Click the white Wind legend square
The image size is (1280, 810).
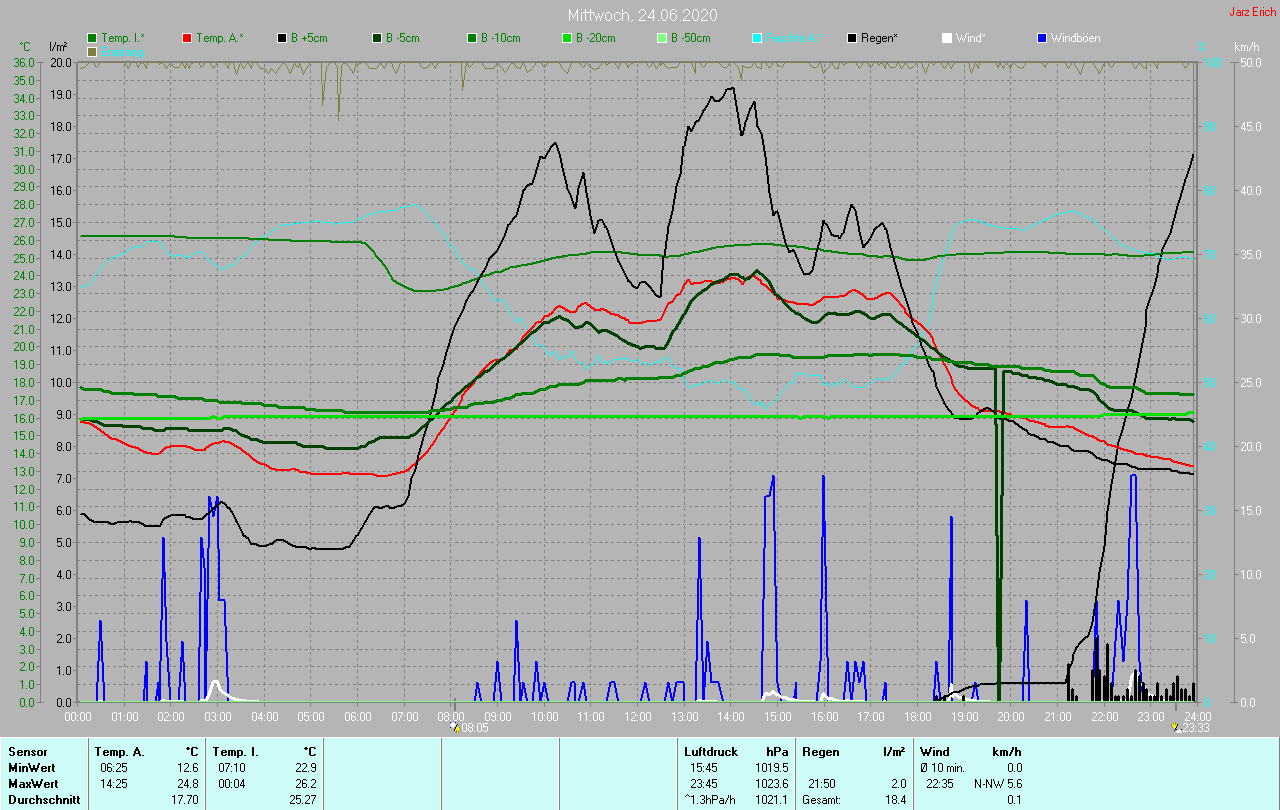947,38
